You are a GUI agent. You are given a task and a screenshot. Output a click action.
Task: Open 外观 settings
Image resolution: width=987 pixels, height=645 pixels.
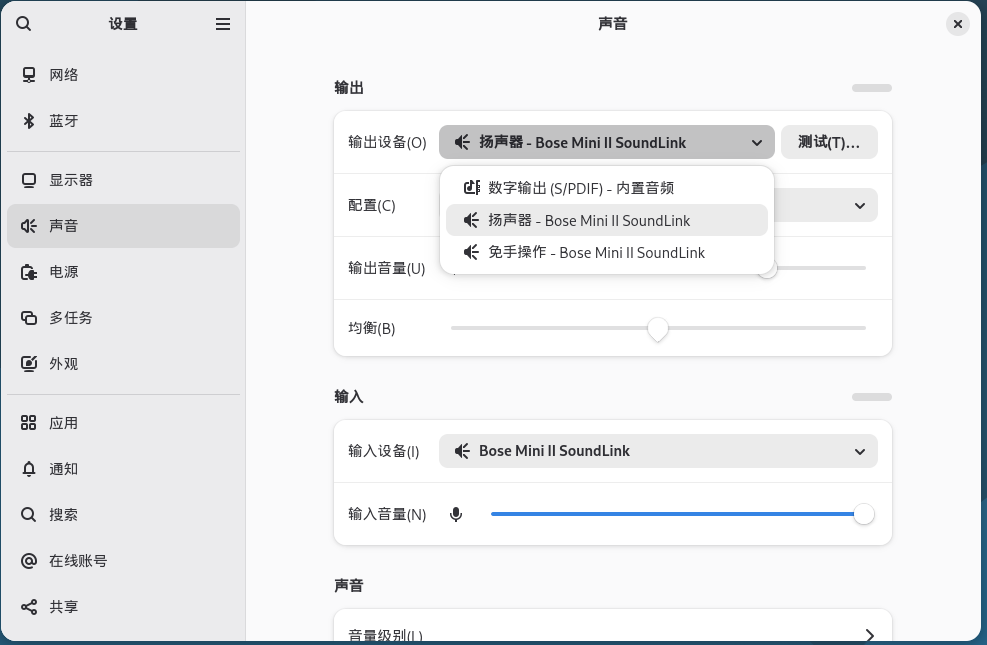[123, 364]
